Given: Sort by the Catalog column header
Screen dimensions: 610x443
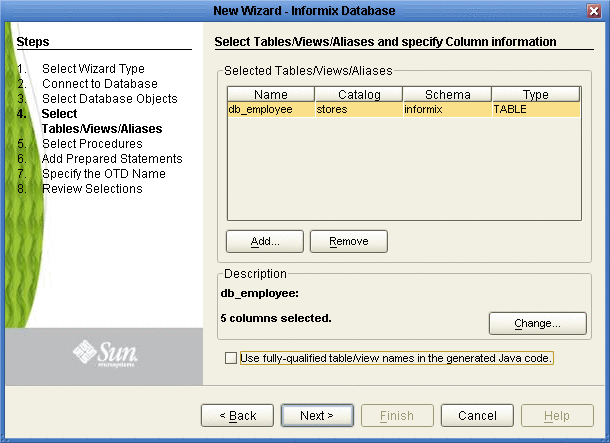Looking at the screenshot, I should tap(359, 95).
